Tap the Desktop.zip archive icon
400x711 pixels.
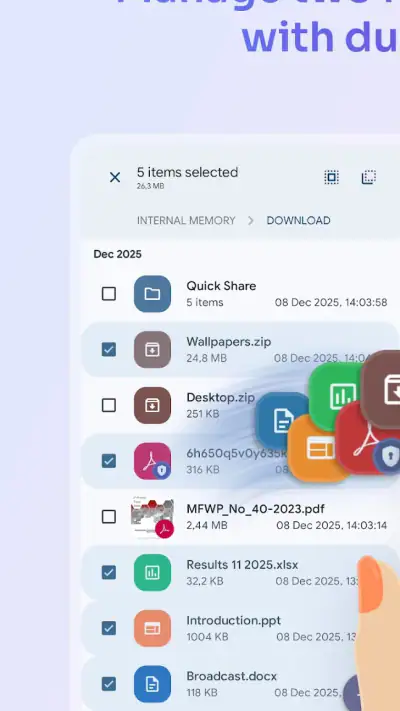[x=152, y=405]
